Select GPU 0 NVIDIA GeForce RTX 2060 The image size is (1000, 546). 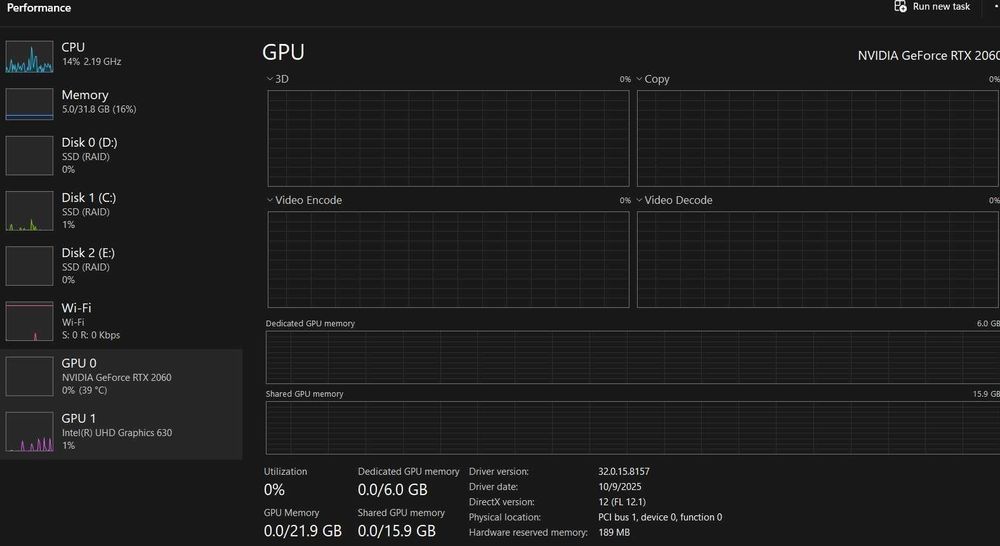coord(121,376)
